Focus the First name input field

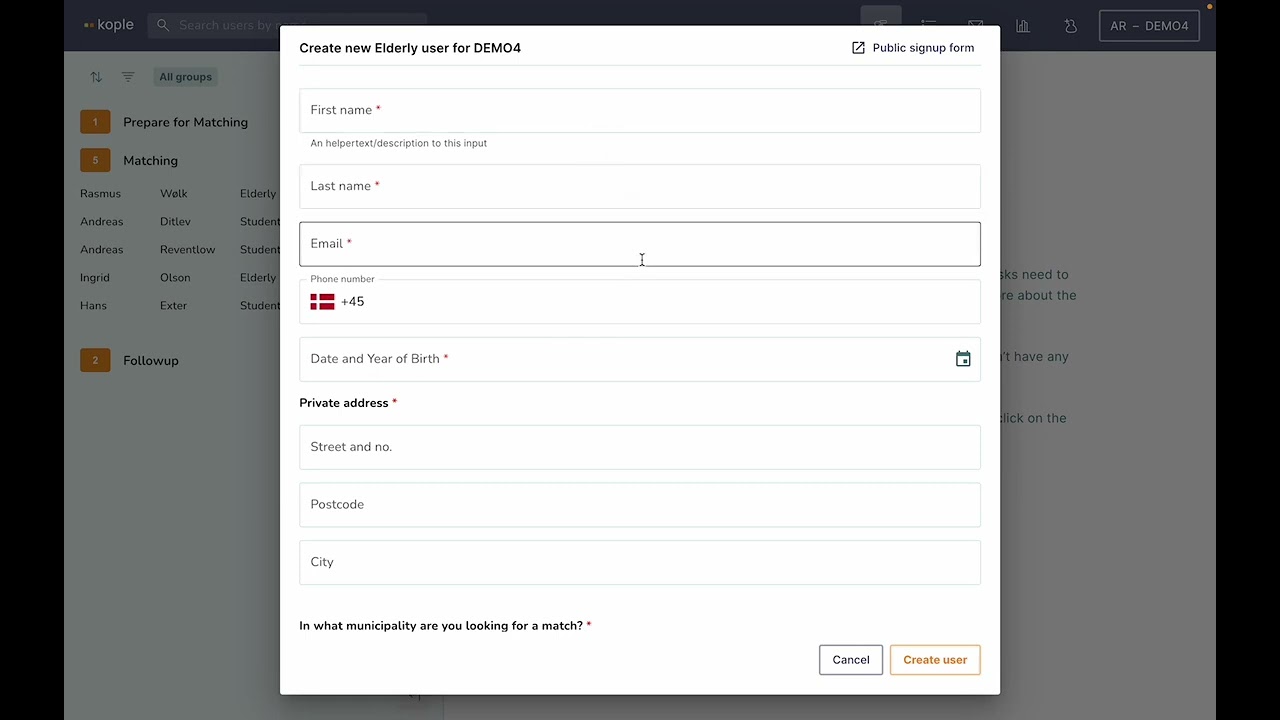click(640, 110)
